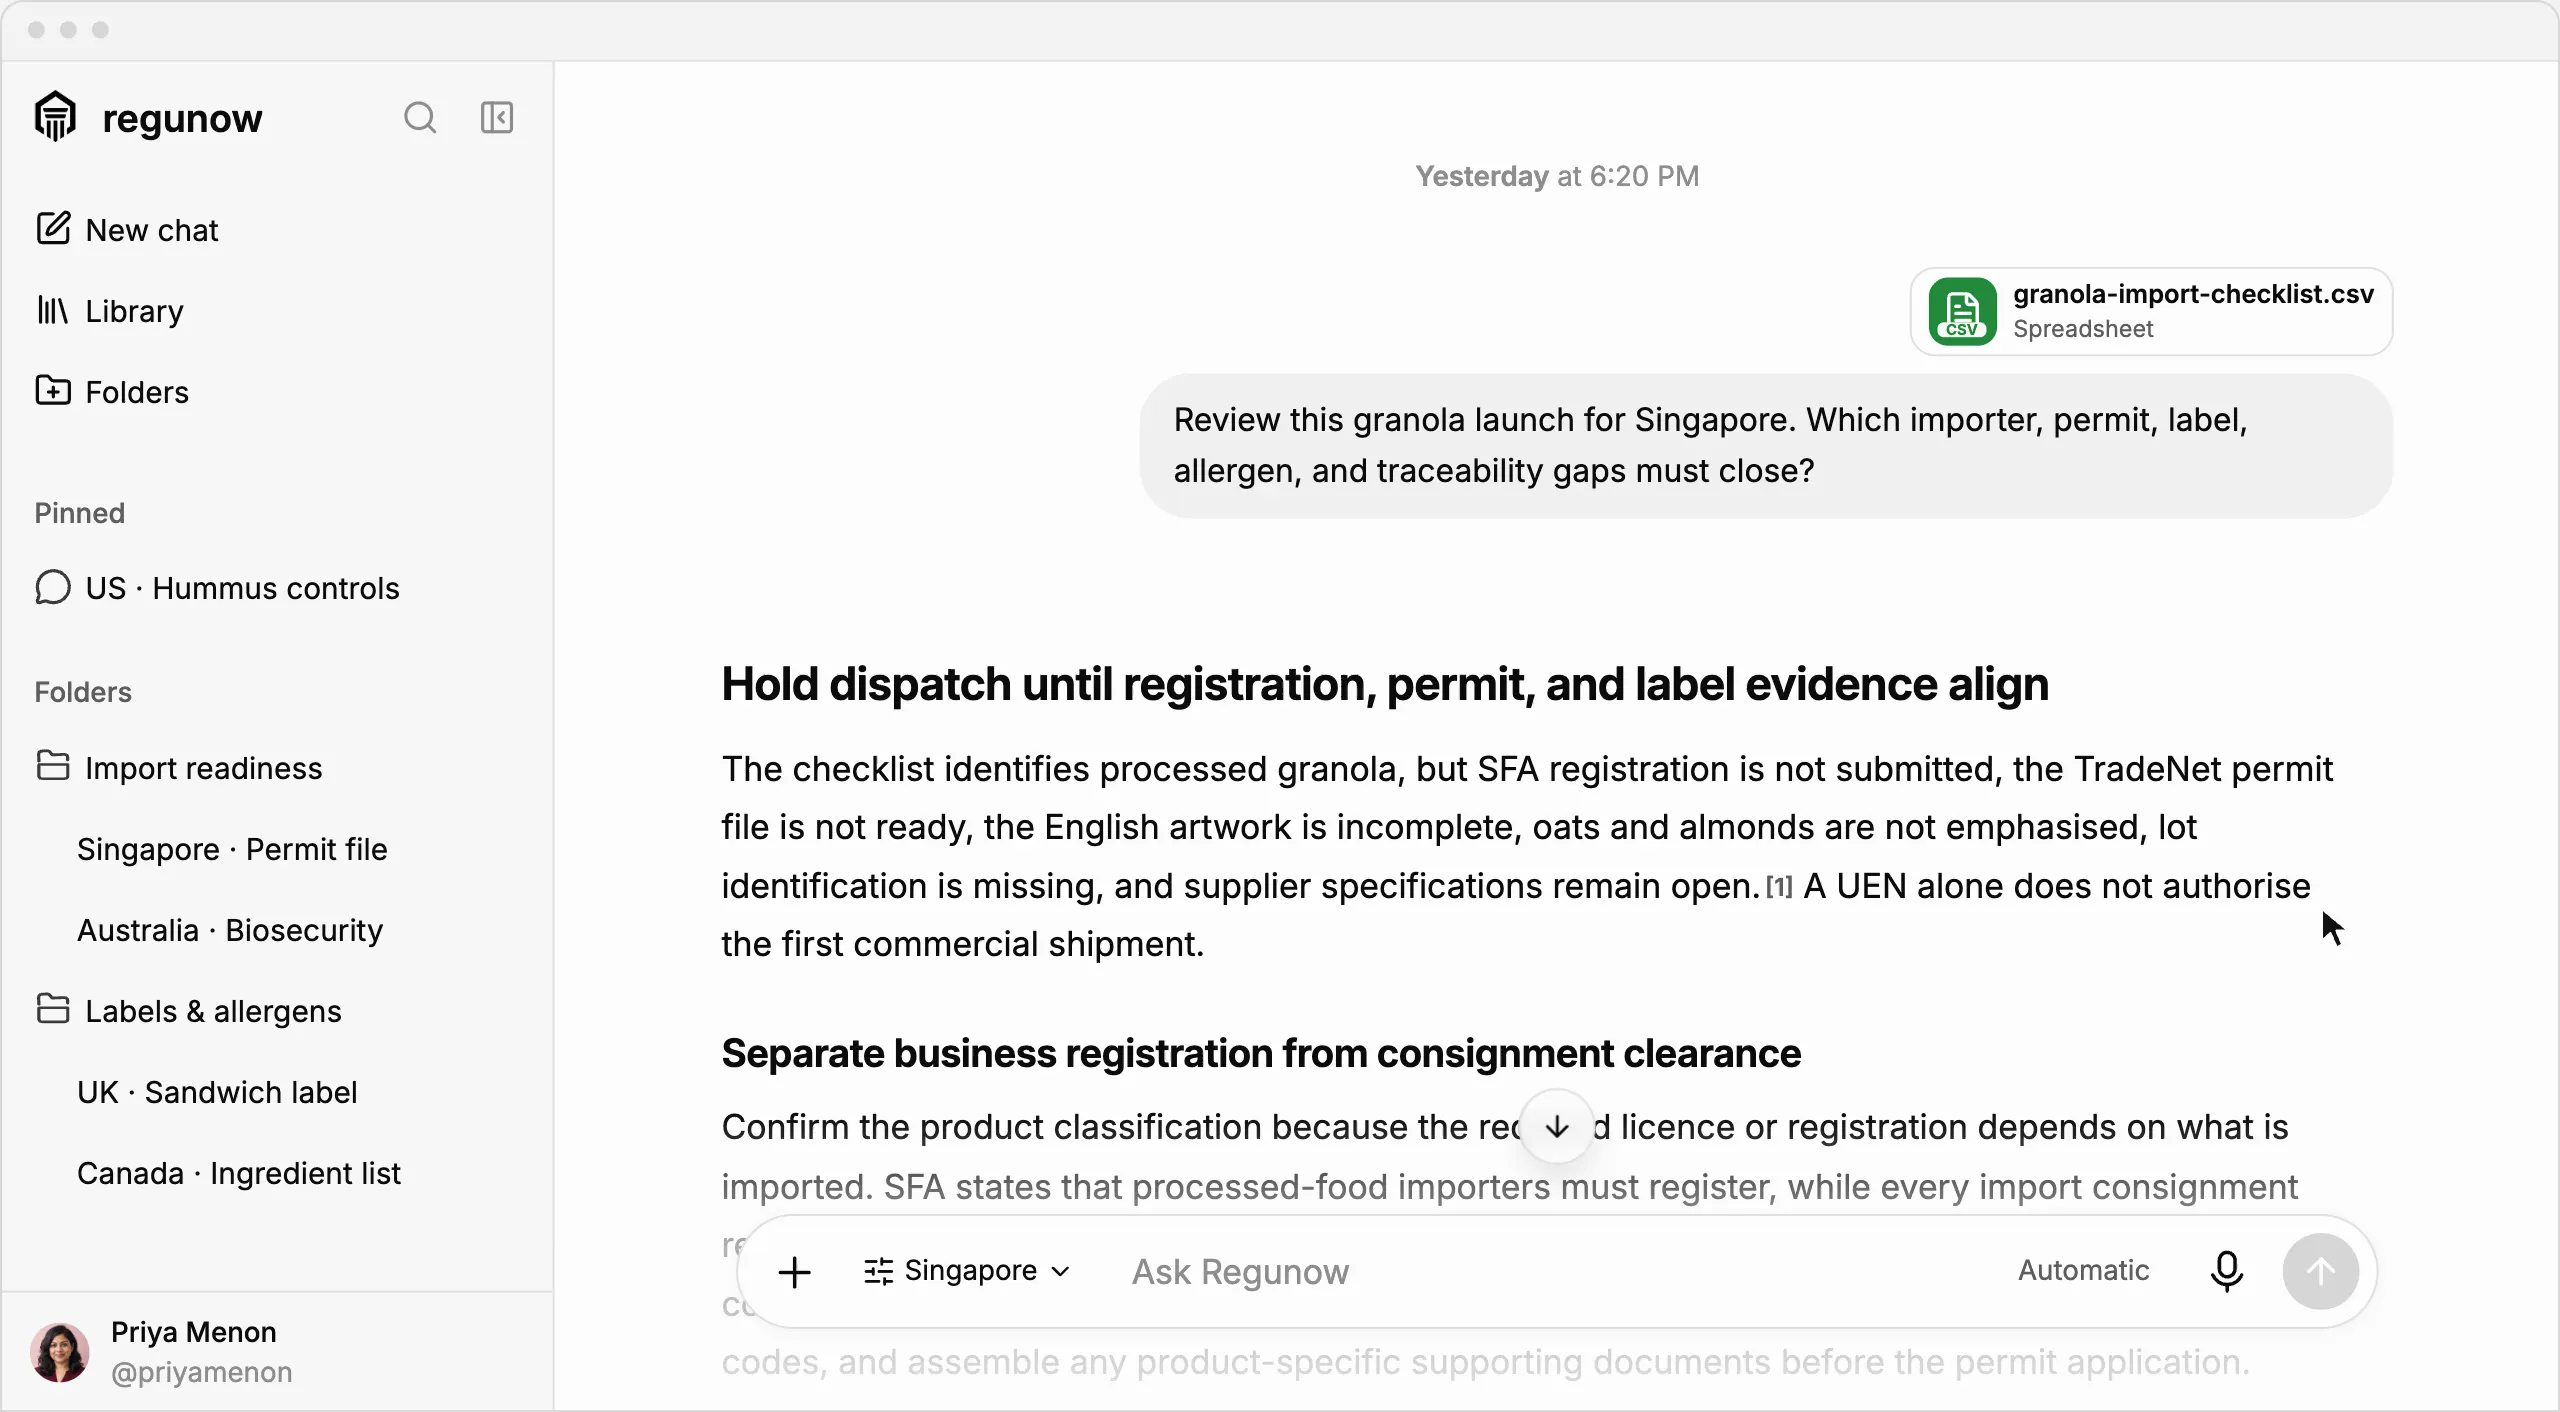The image size is (2560, 1412).
Task: Start voice input with microphone icon
Action: coord(2227,1272)
